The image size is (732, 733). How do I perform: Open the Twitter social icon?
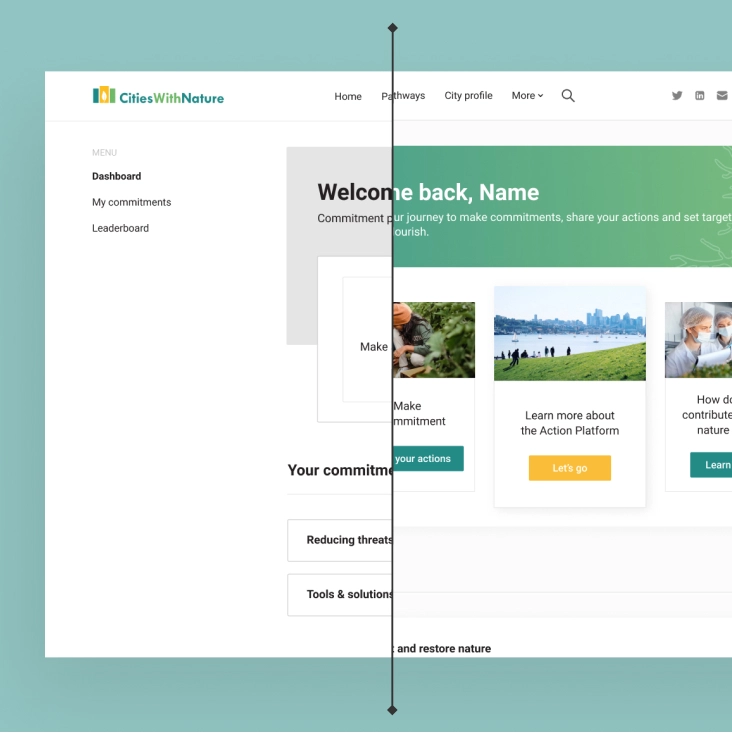pyautogui.click(x=677, y=95)
